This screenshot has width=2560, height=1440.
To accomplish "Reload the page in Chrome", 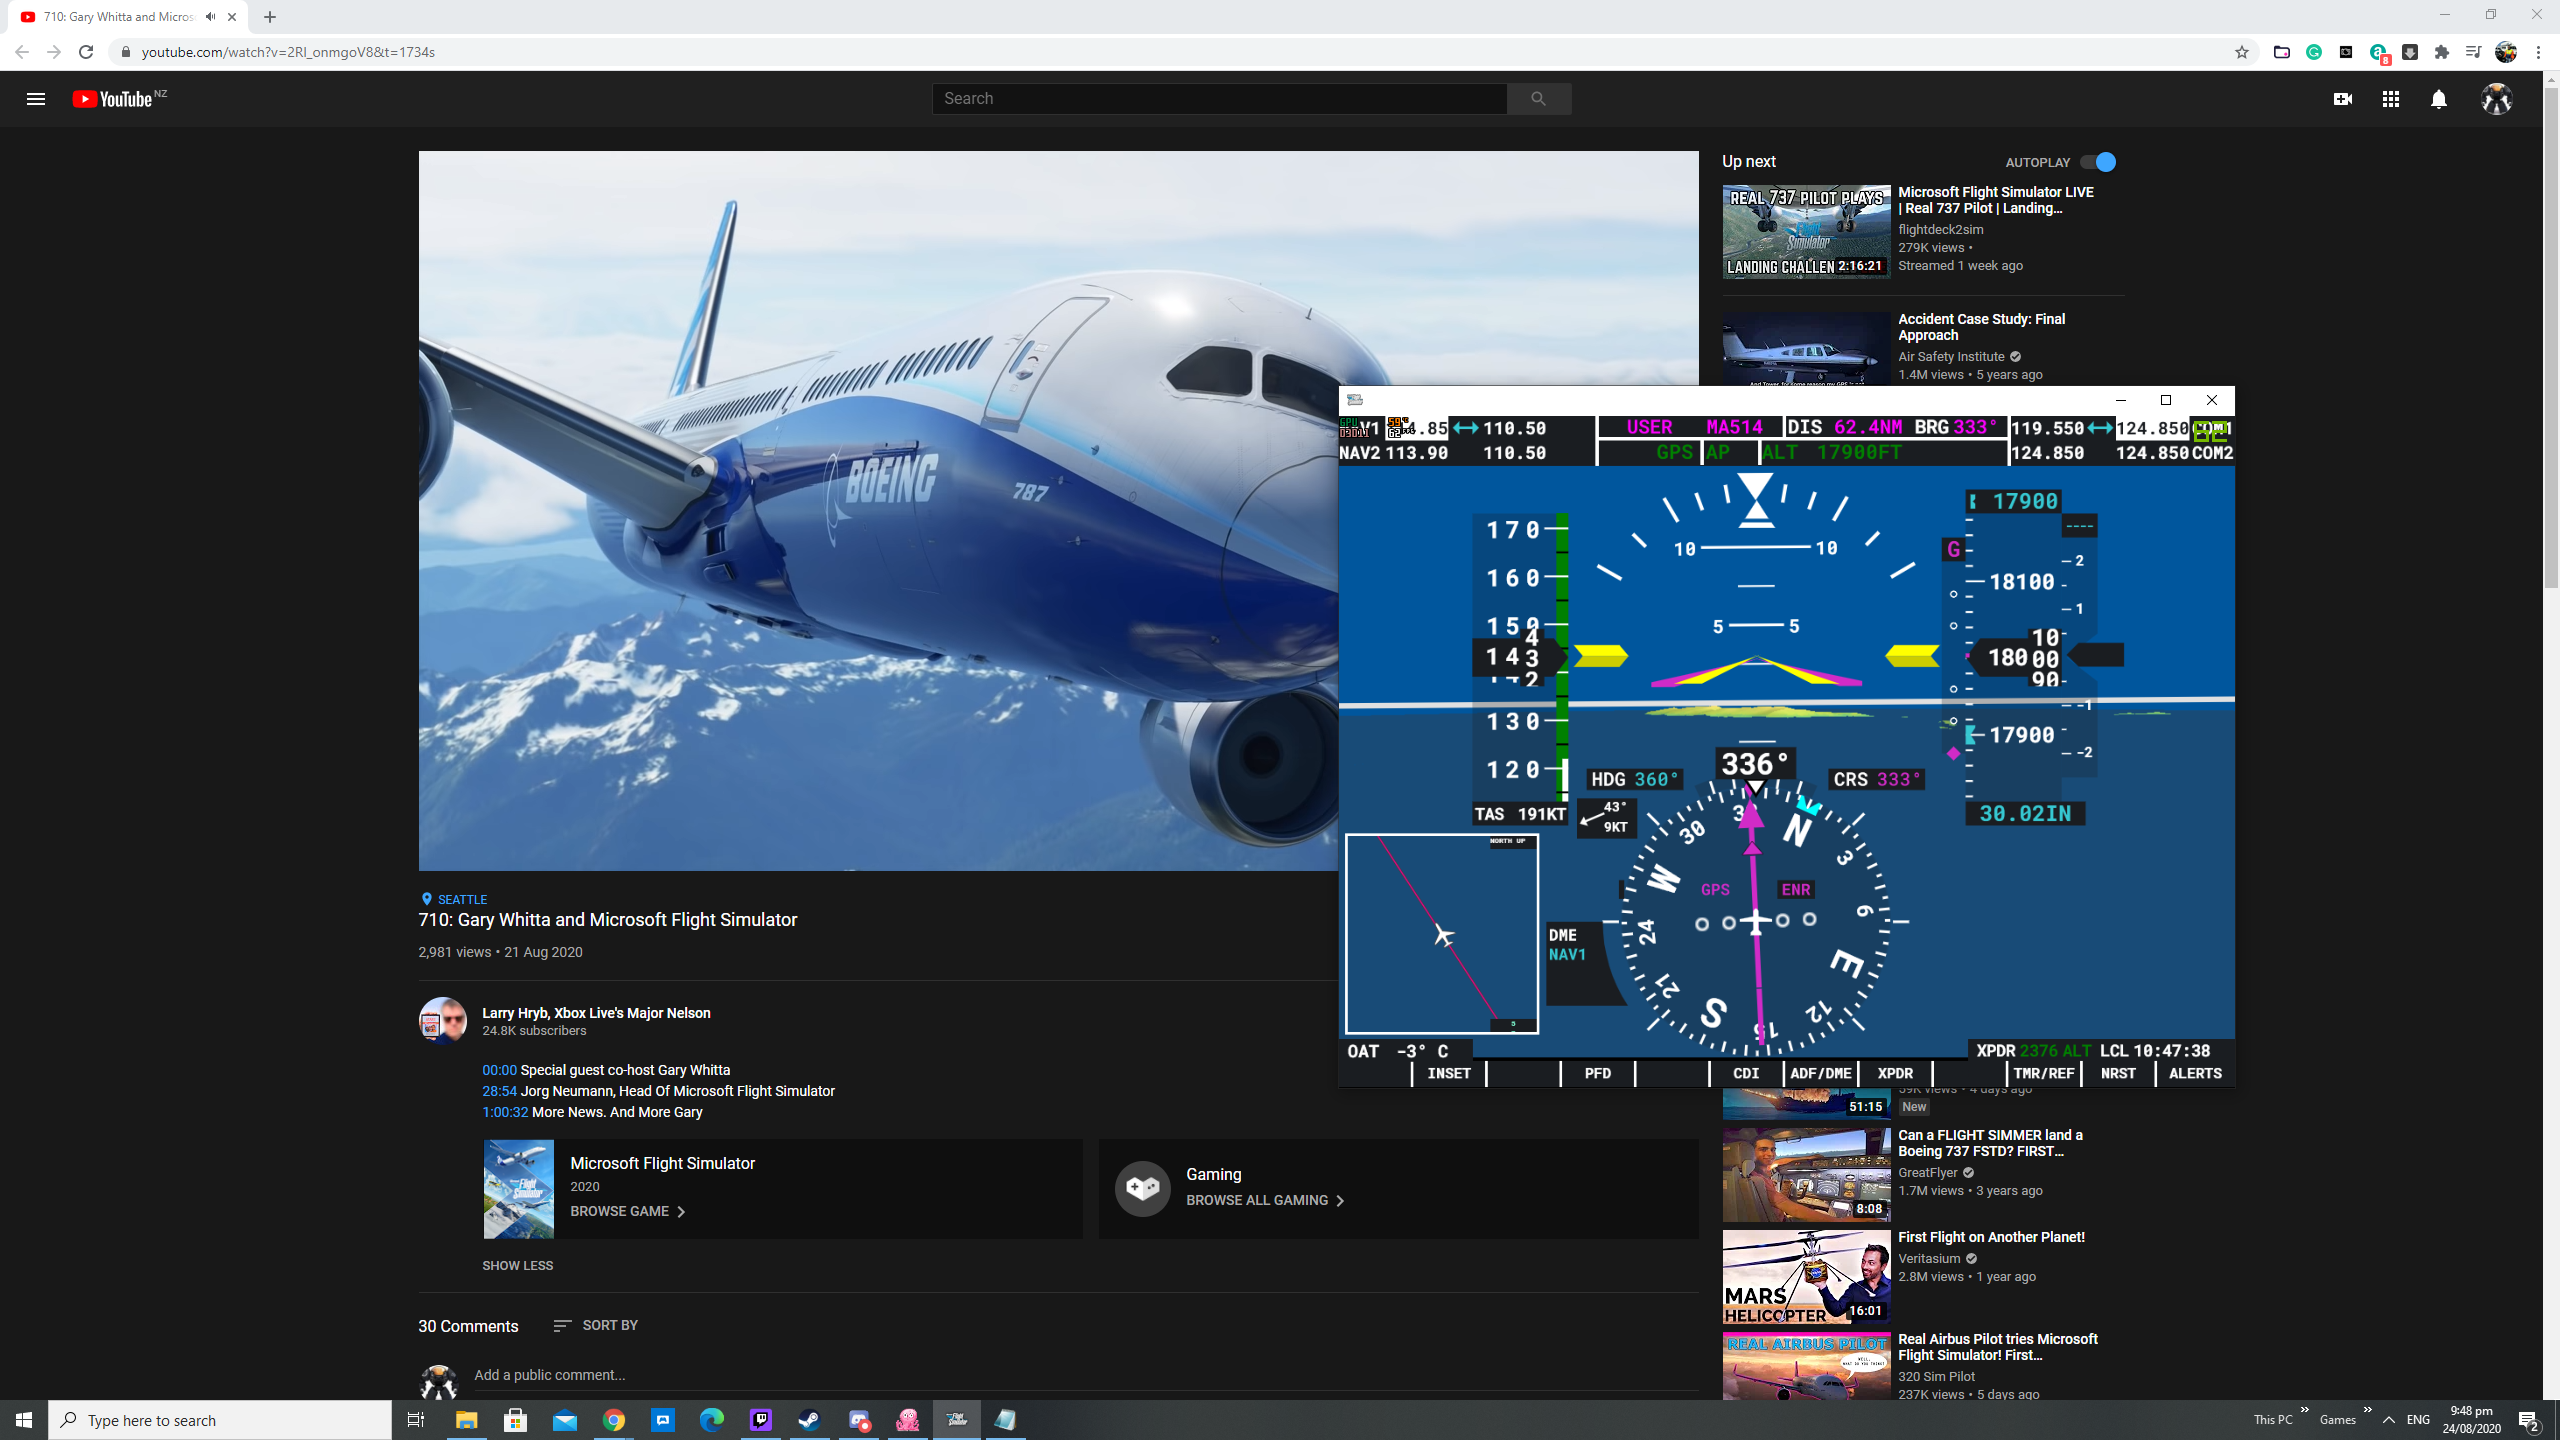I will pos(86,52).
